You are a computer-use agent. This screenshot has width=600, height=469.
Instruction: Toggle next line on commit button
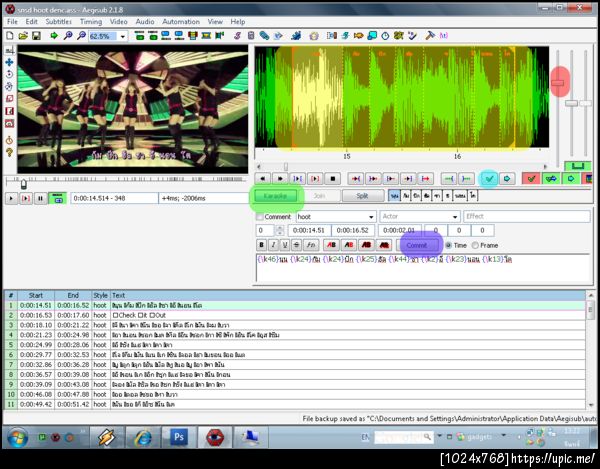(x=551, y=179)
